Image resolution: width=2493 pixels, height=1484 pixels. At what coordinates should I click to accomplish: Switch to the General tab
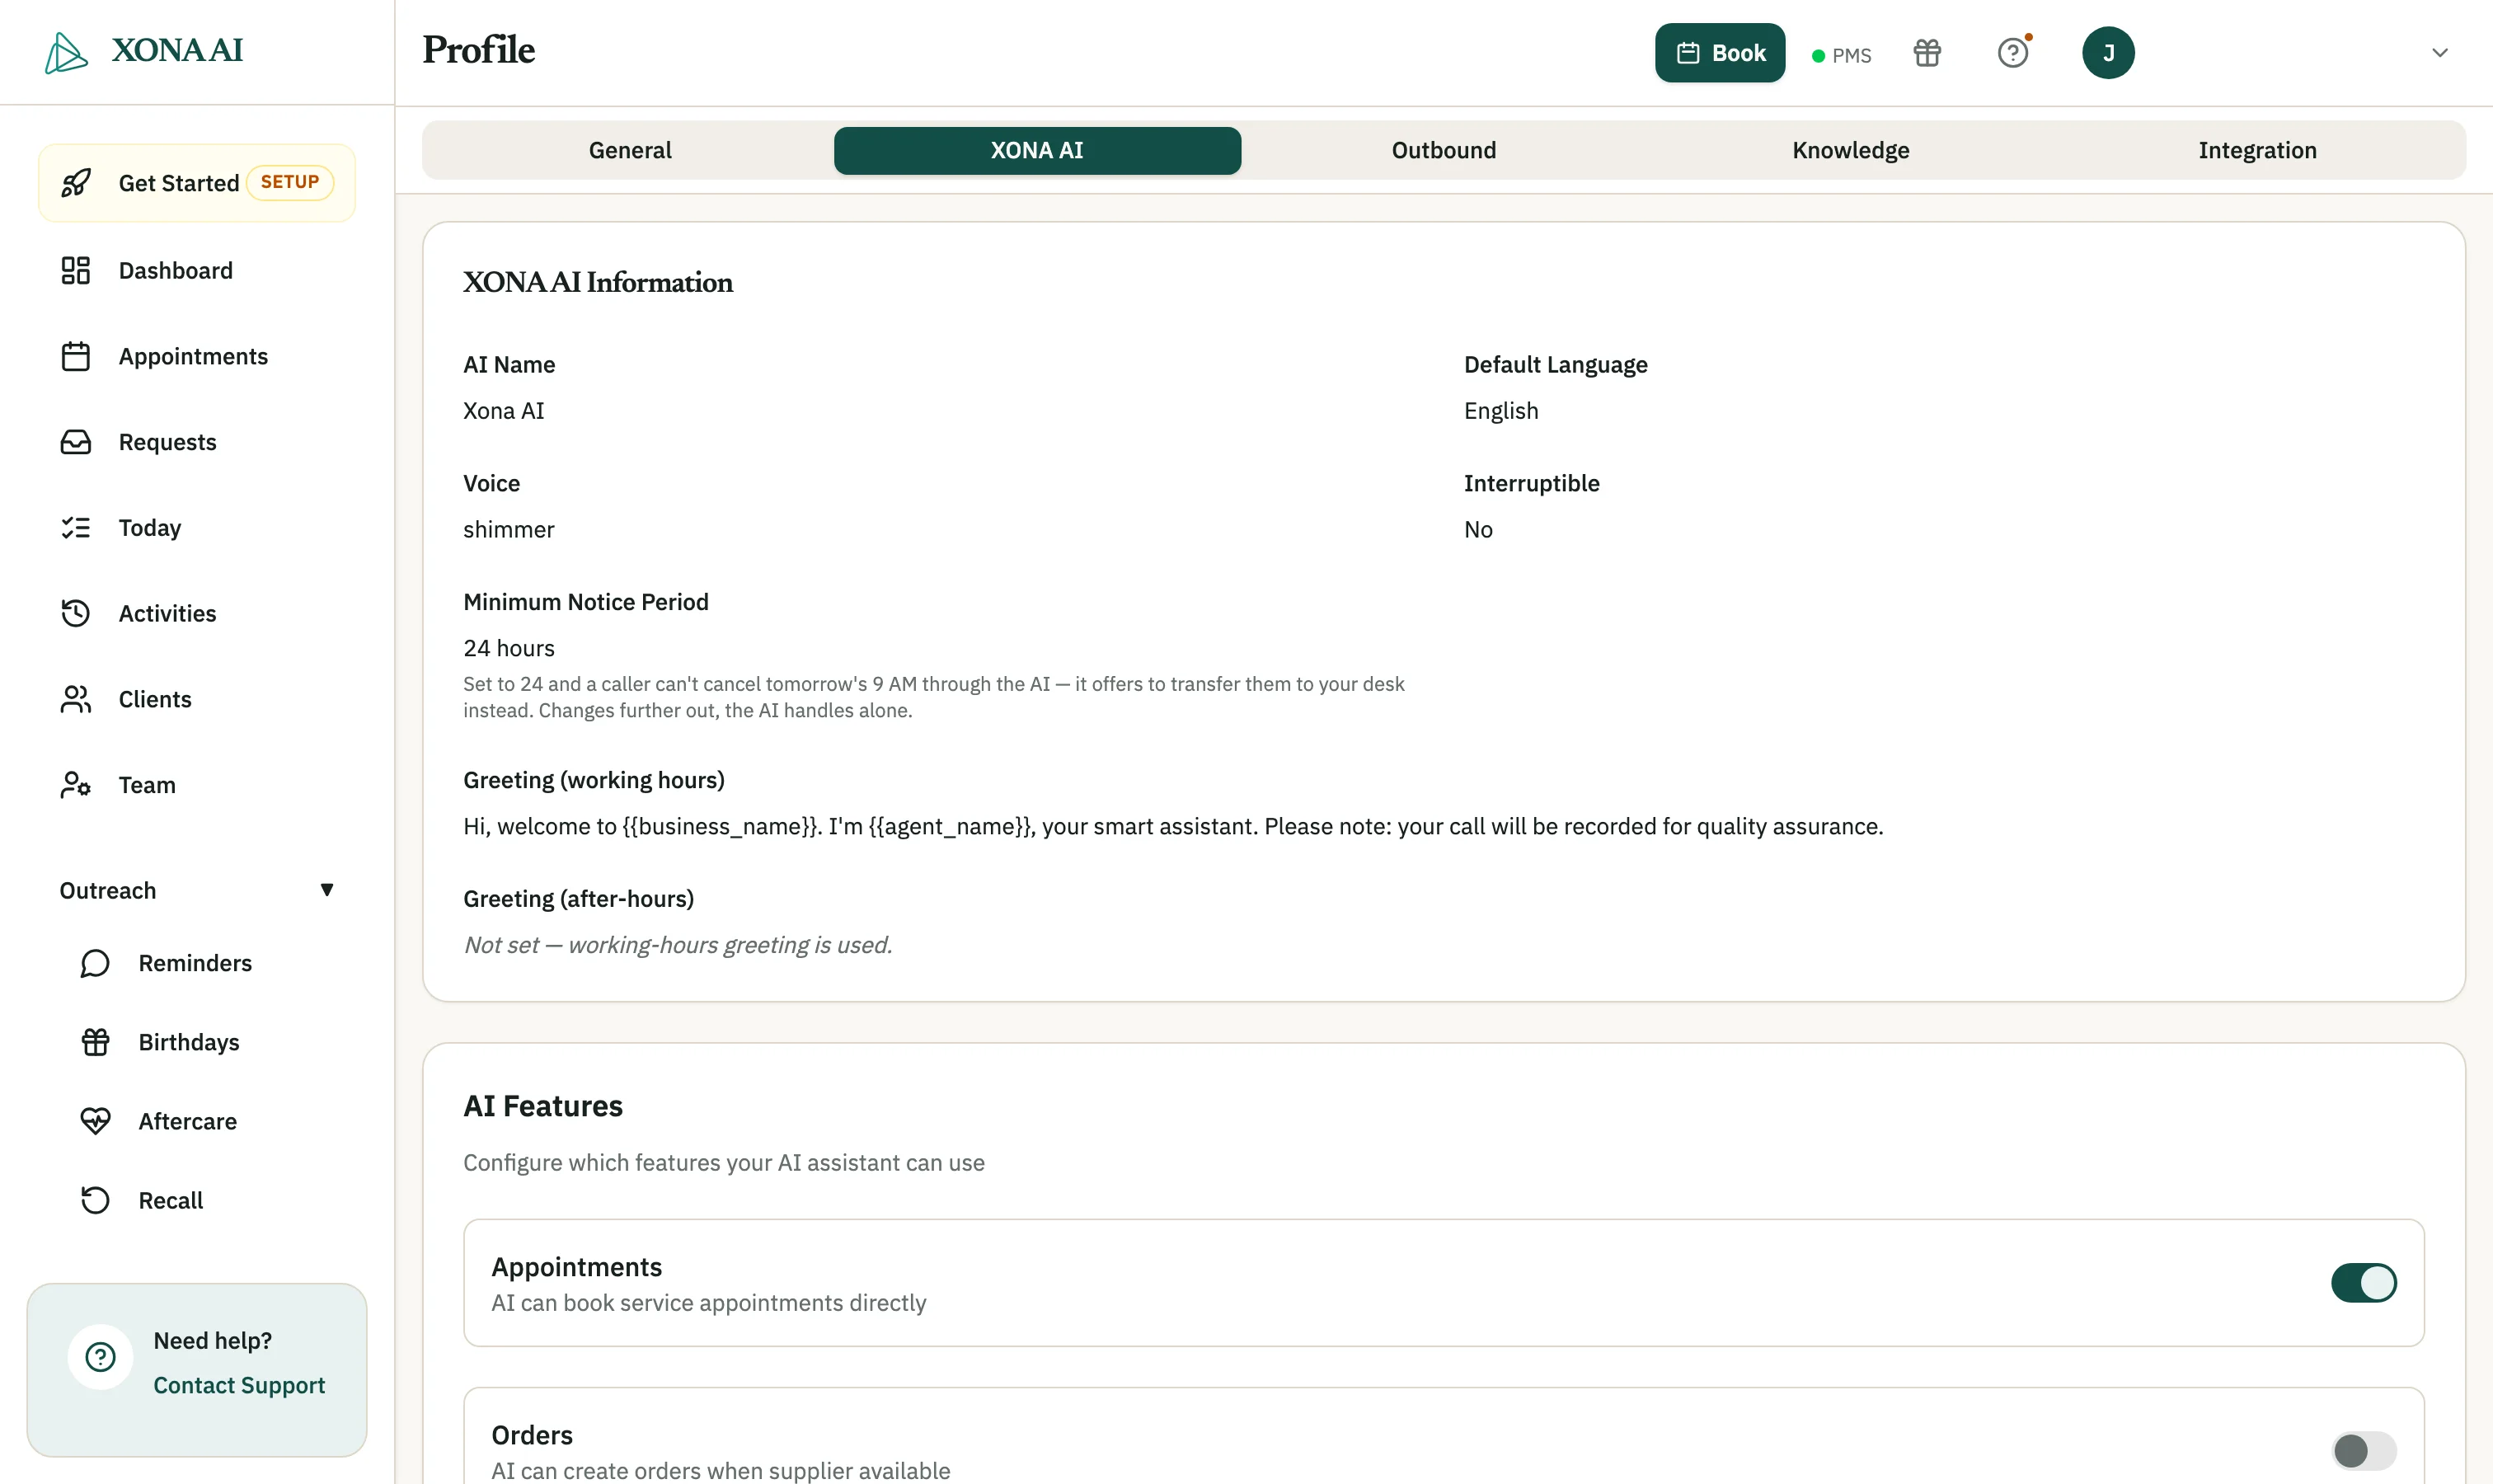(x=630, y=150)
